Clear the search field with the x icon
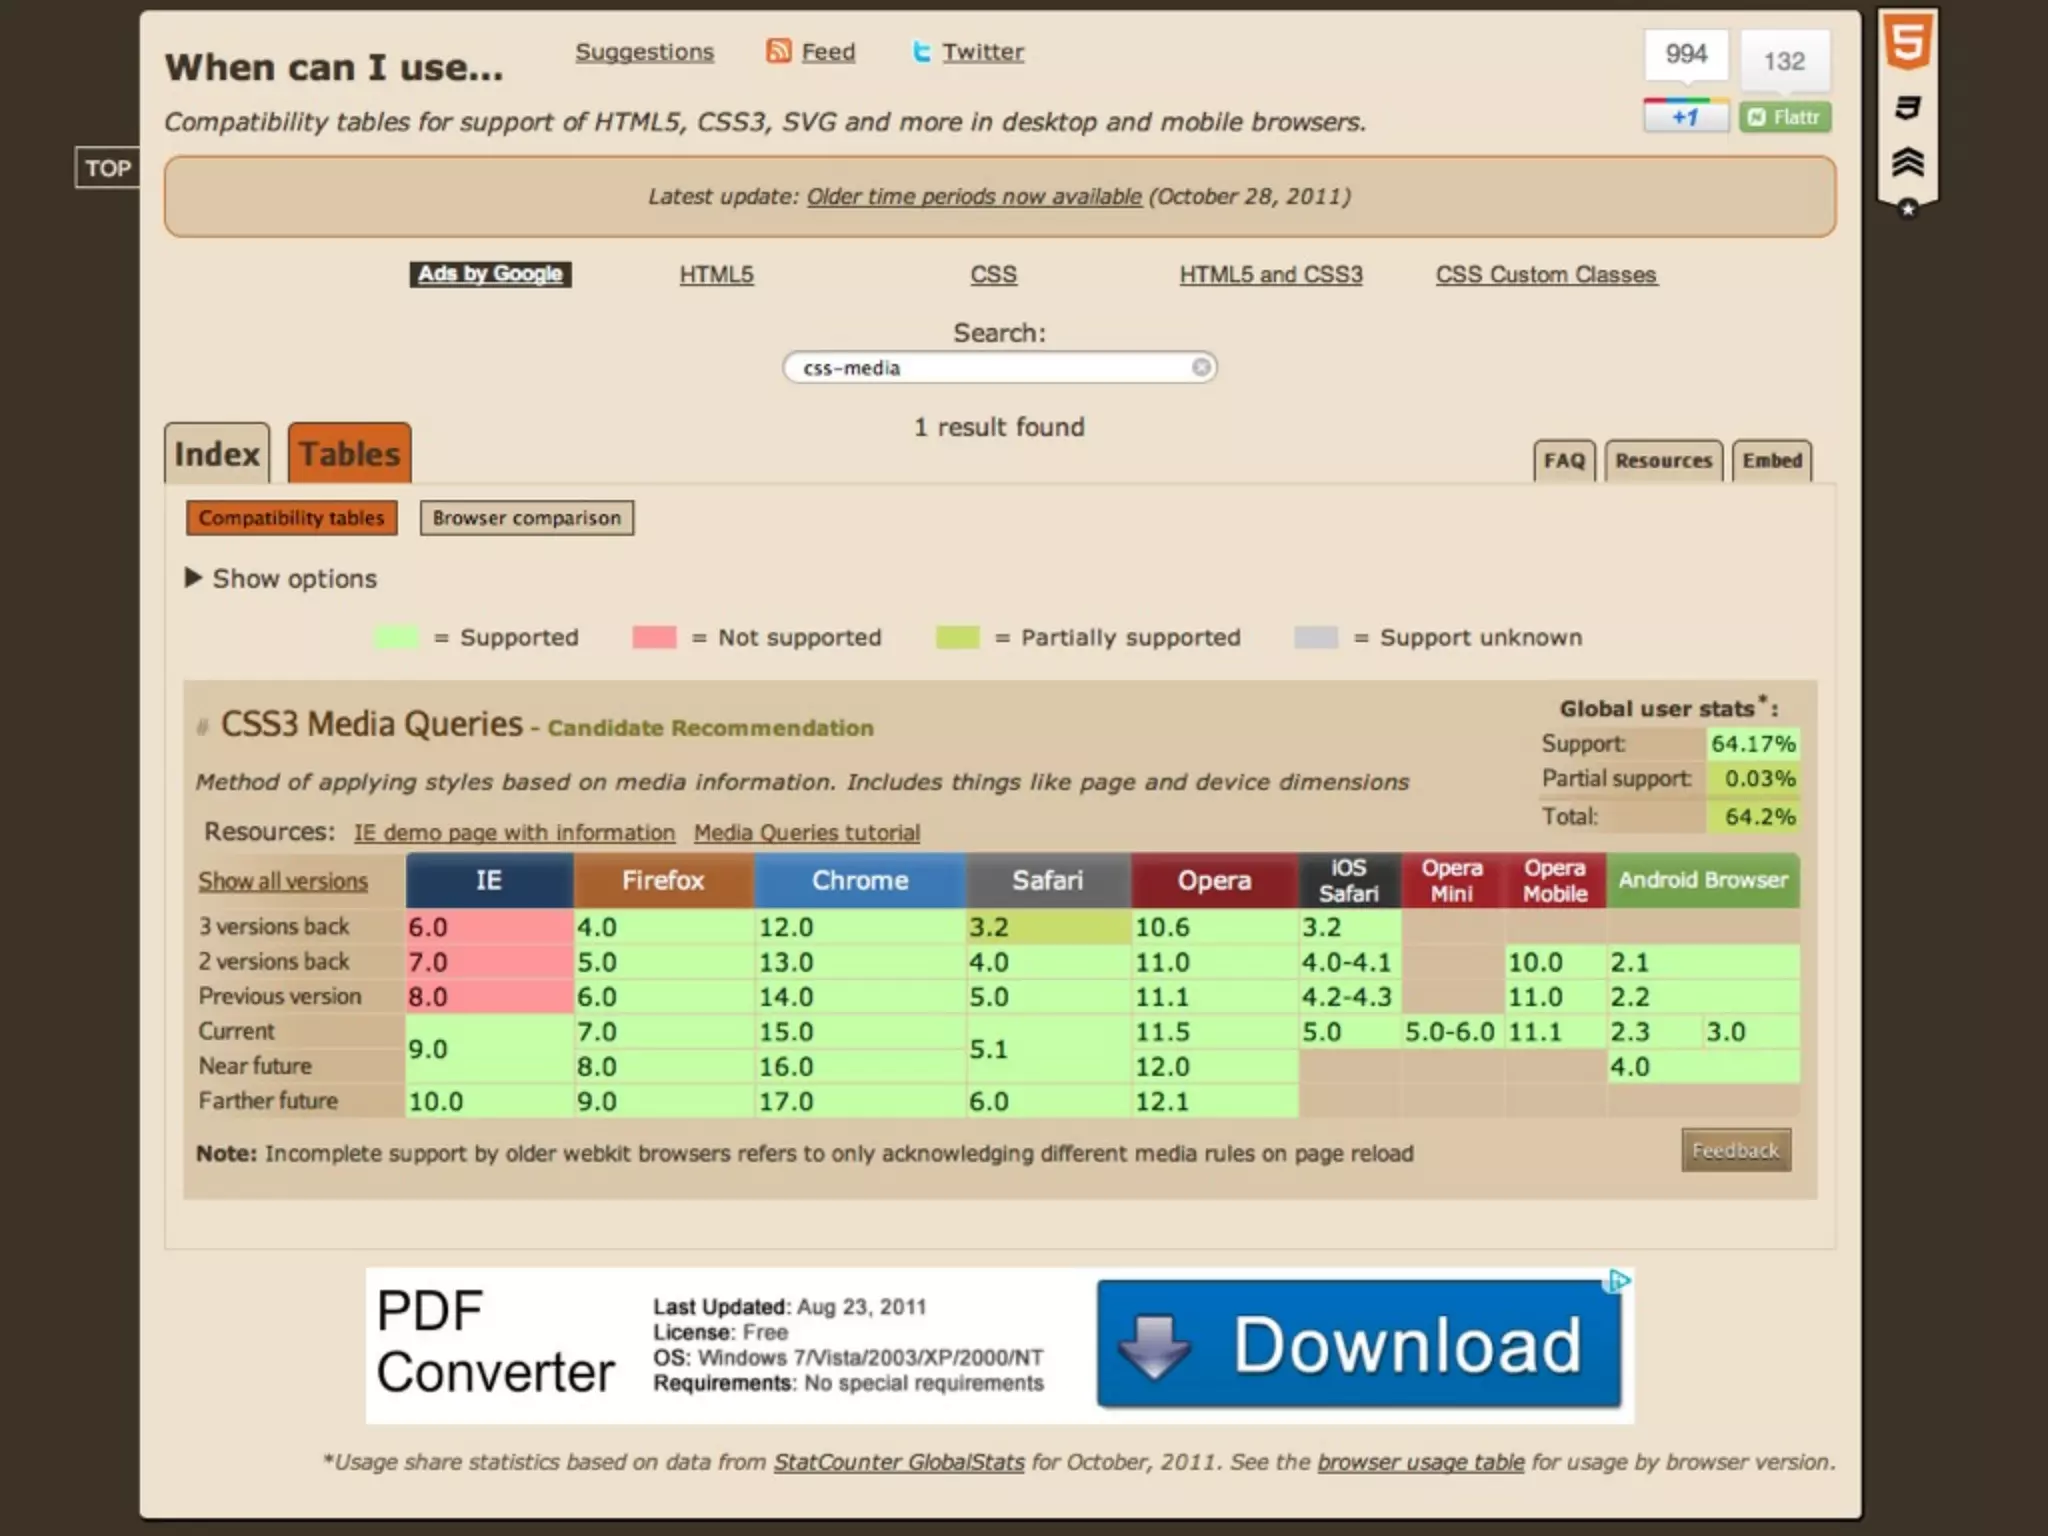 point(1201,367)
